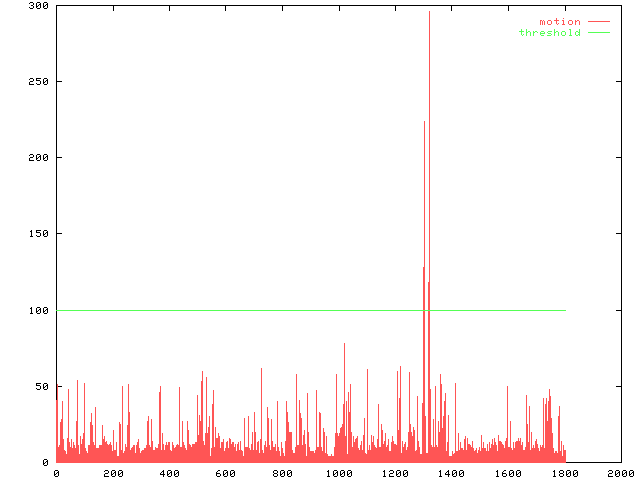The image size is (640, 480).
Task: Click the green horizontal threshold line
Action: point(250,310)
